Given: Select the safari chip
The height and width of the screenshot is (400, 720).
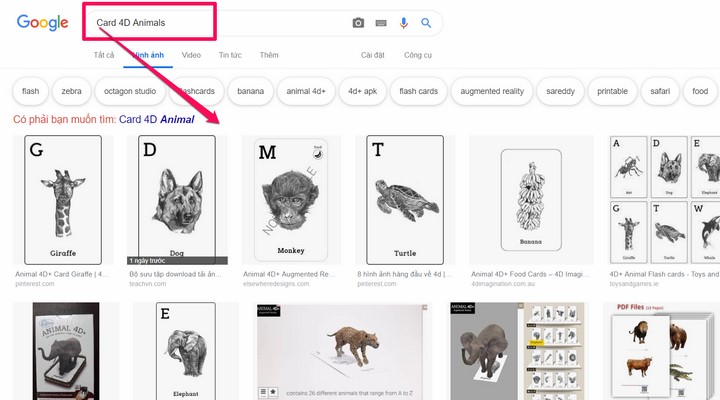Looking at the screenshot, I should (660, 91).
